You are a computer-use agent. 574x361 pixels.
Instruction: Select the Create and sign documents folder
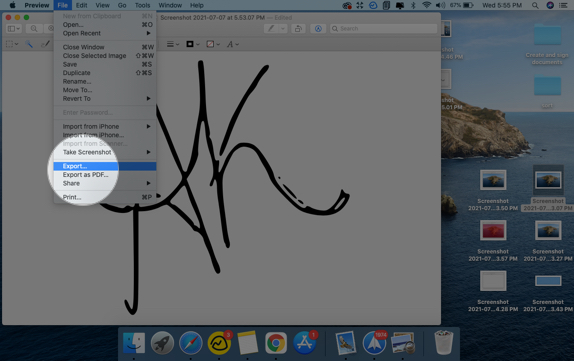point(547,44)
